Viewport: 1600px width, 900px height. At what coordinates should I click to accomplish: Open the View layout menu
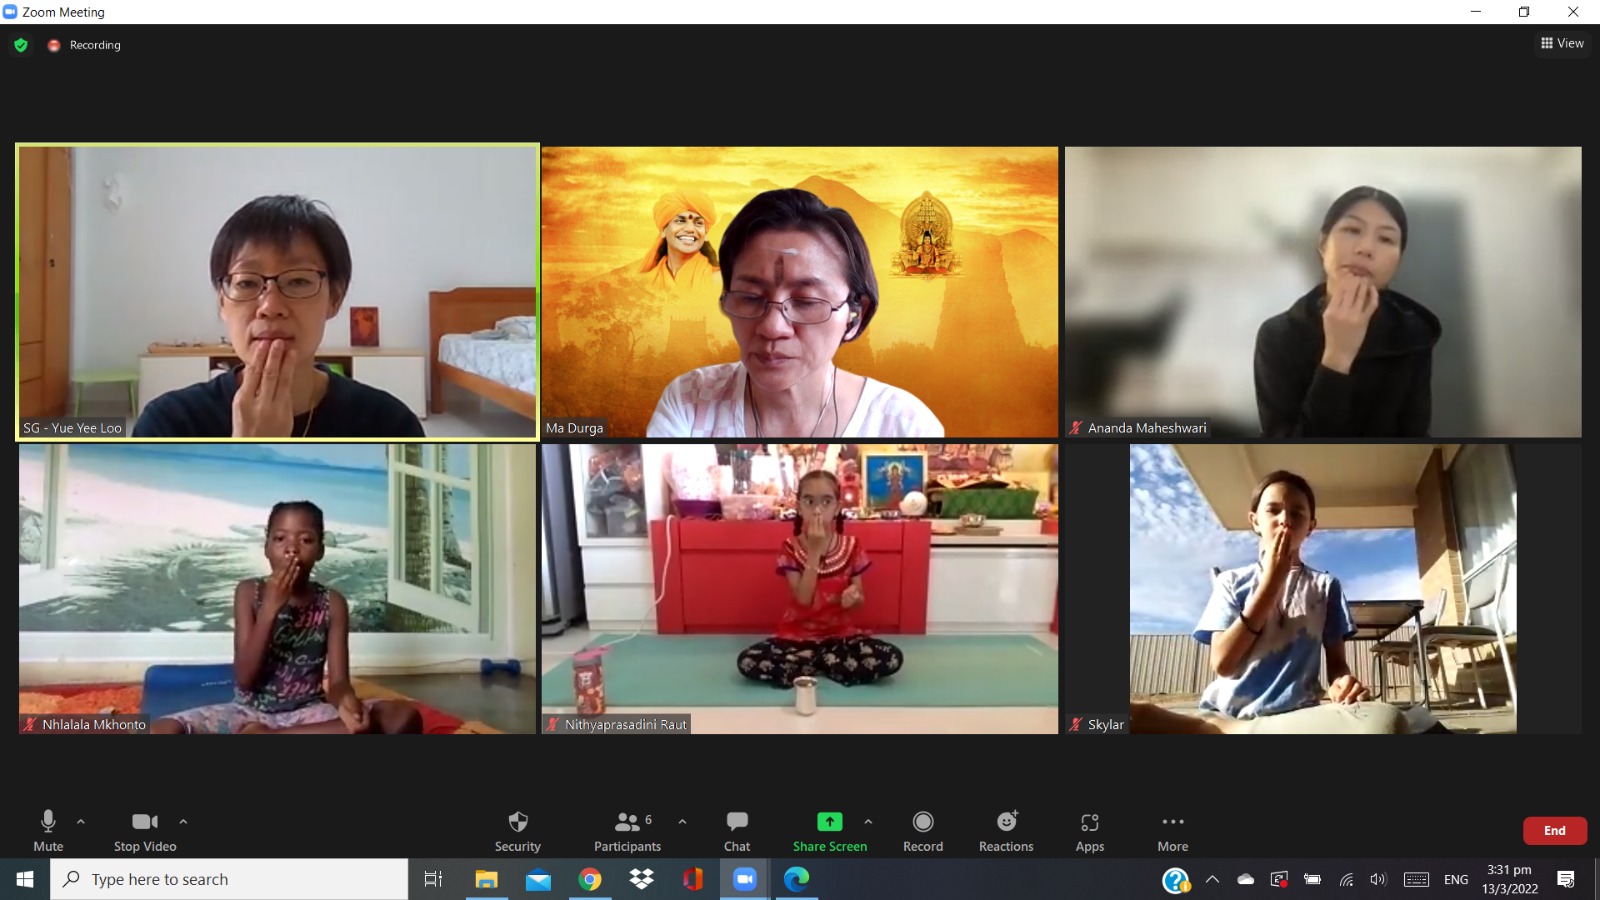[1562, 43]
